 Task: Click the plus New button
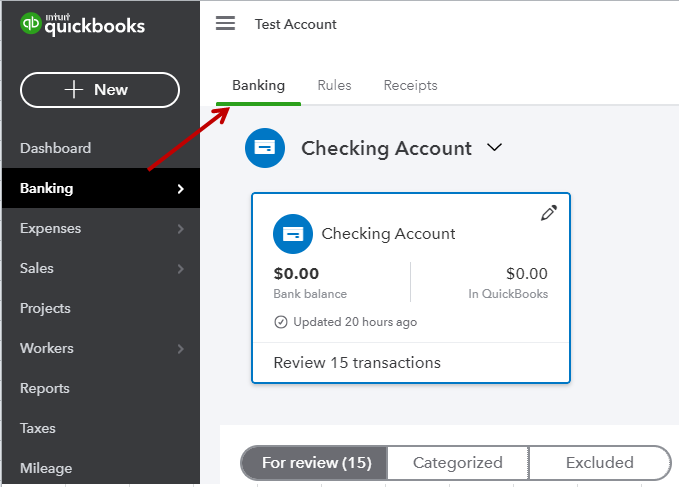(100, 90)
